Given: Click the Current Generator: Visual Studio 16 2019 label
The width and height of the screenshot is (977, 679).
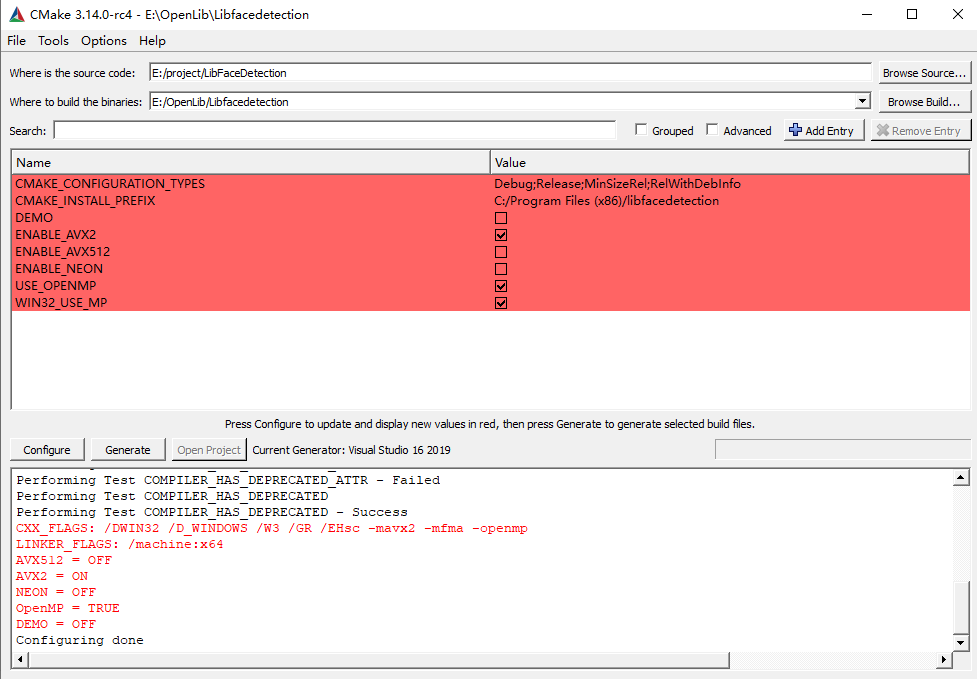Looking at the screenshot, I should click(x=351, y=450).
